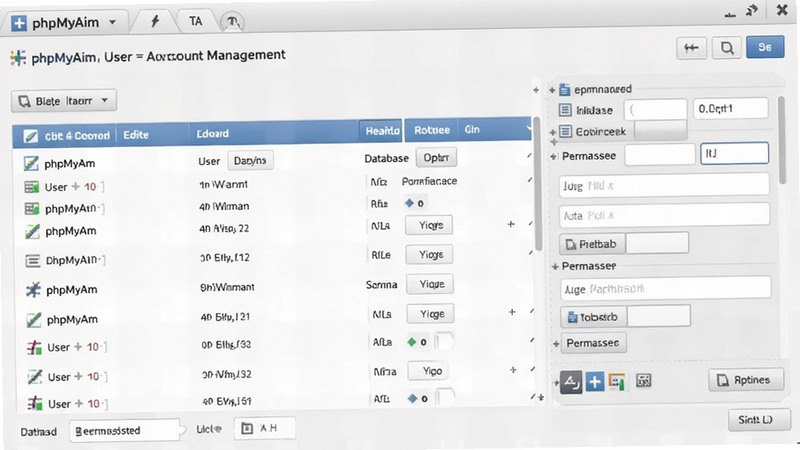The image size is (800, 450).
Task: Click the pencil icon in the 40 Blly,121 row
Action: click(x=34, y=320)
